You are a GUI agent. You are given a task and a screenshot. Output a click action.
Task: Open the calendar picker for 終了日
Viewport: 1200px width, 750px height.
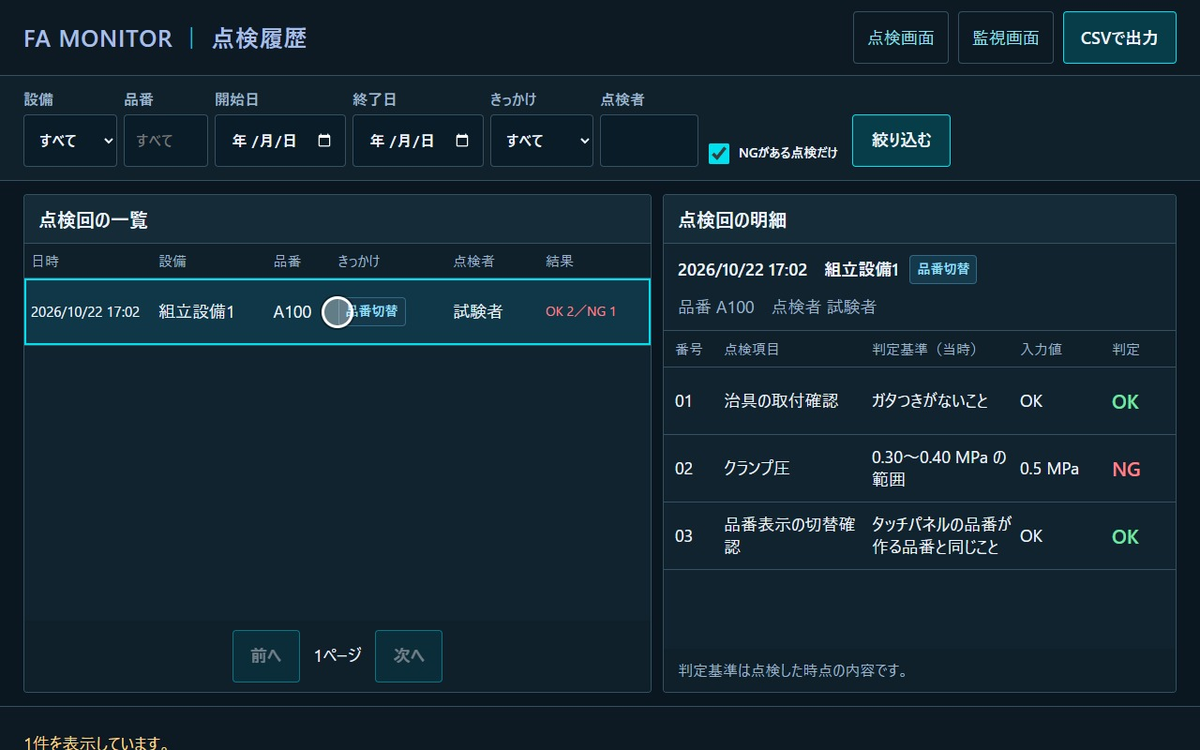pyautogui.click(x=462, y=141)
